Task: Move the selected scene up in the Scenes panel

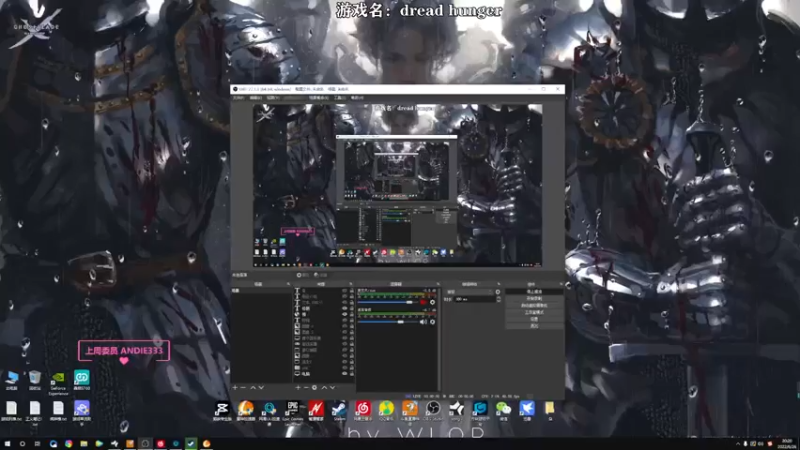Action: click(x=253, y=388)
